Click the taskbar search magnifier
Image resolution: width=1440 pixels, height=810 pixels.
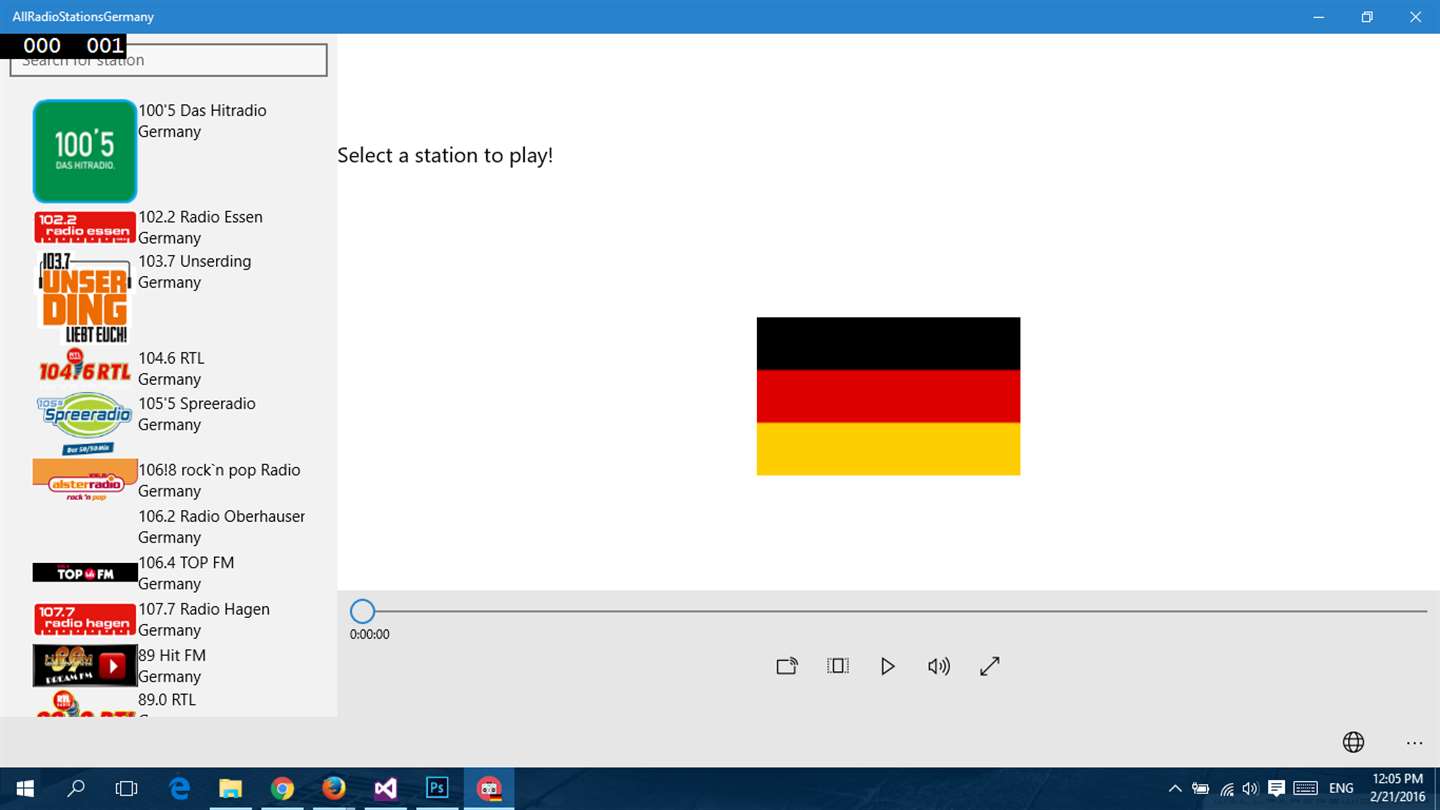[75, 789]
